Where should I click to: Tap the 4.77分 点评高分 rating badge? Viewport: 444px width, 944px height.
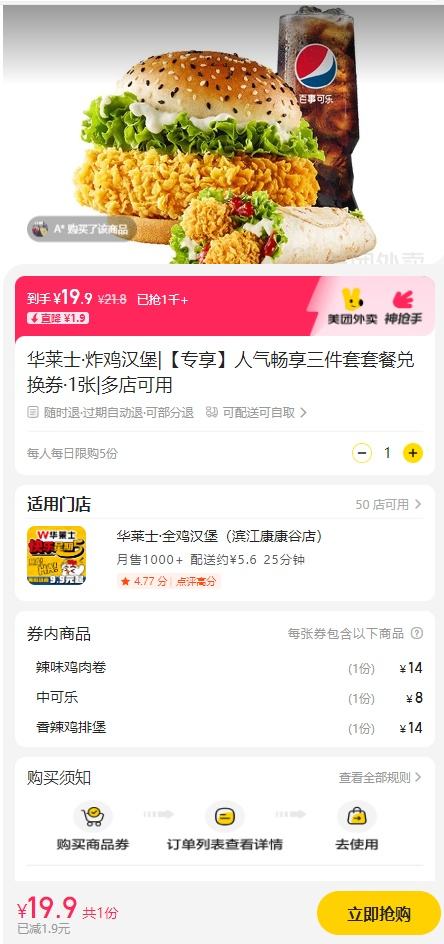pyautogui.click(x=169, y=581)
